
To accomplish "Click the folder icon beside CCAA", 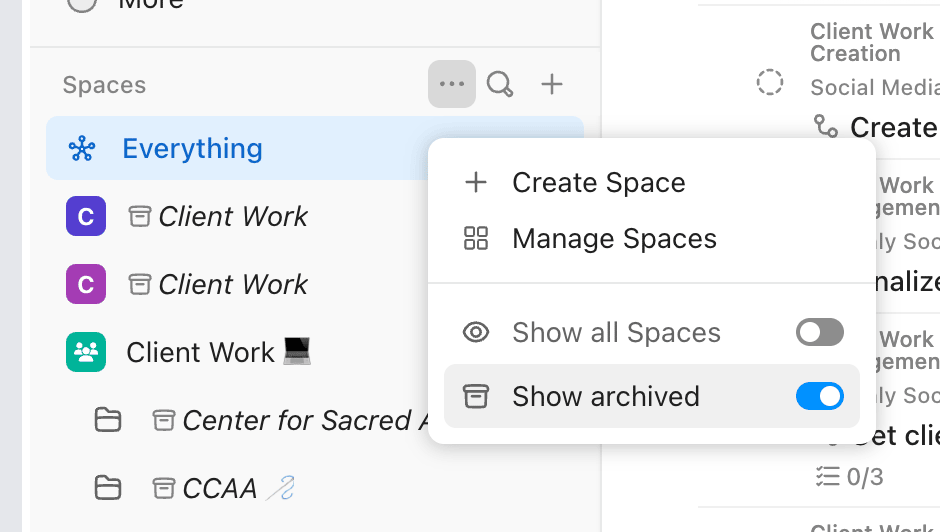I will point(108,488).
